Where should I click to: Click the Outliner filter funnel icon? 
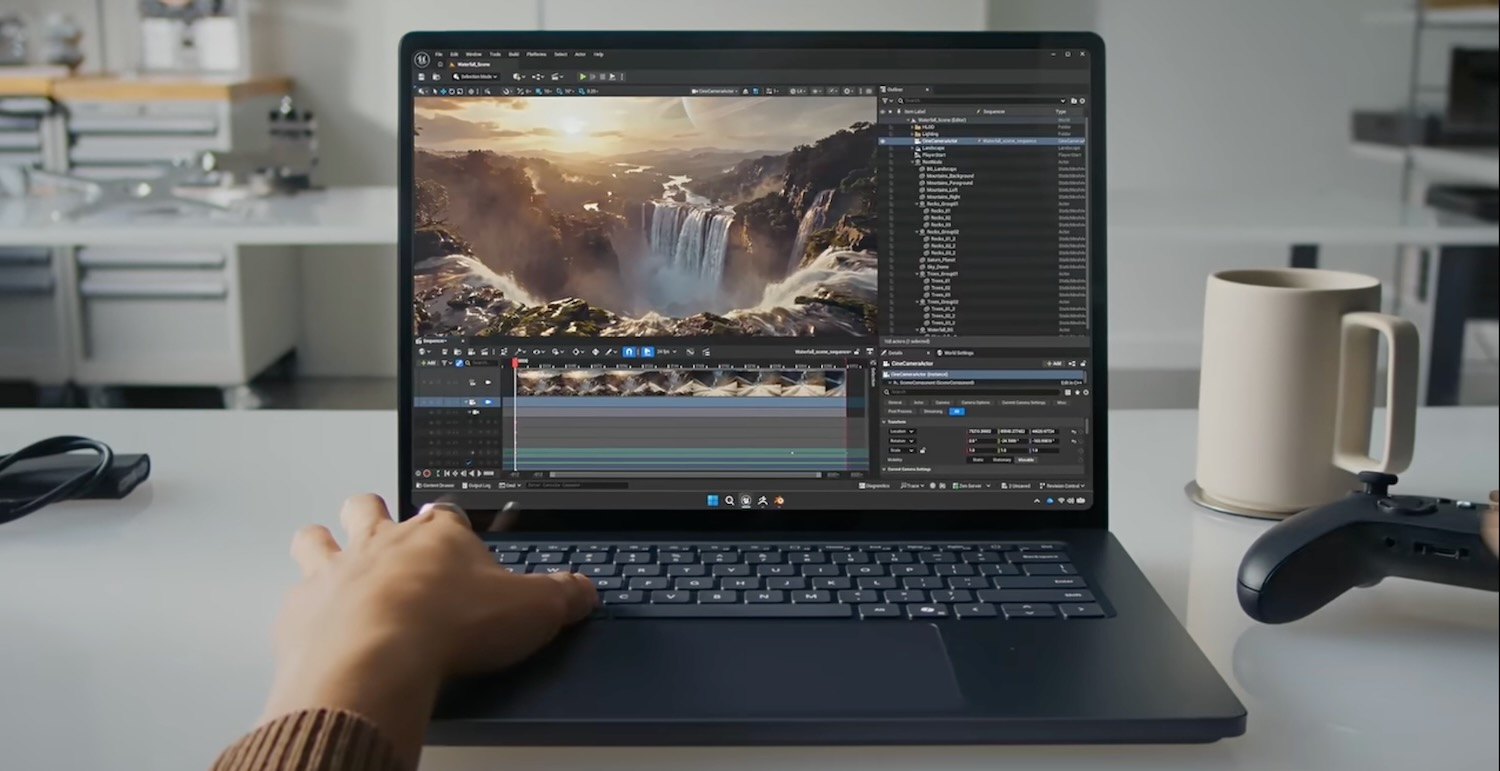pyautogui.click(x=887, y=101)
